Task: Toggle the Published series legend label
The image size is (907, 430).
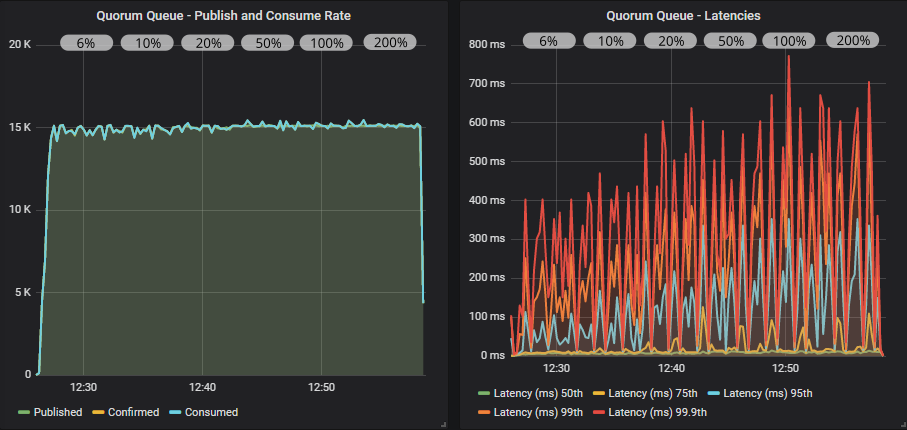Action: point(57,412)
